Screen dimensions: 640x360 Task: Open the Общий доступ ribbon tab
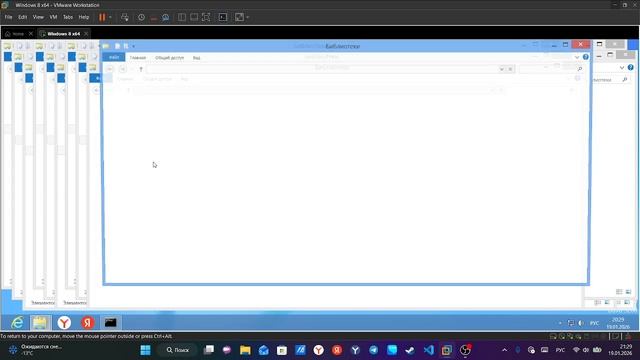[x=169, y=58]
